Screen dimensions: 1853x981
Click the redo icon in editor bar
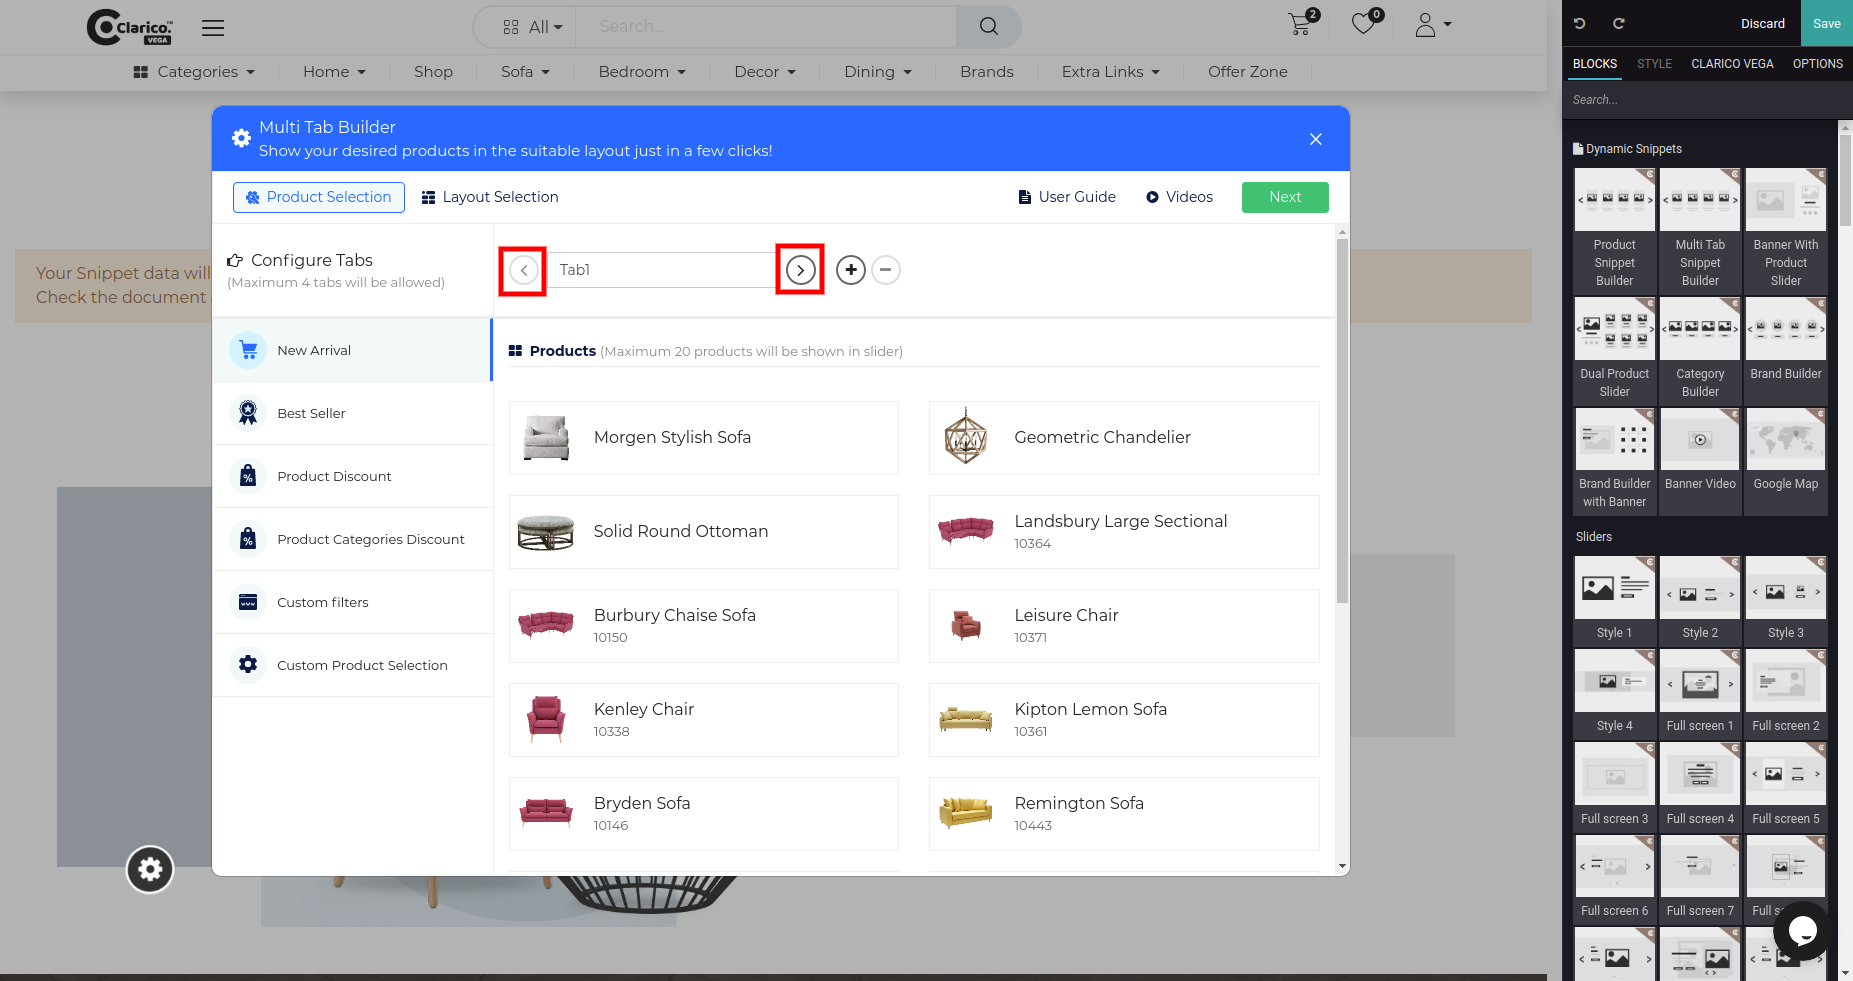click(x=1618, y=24)
